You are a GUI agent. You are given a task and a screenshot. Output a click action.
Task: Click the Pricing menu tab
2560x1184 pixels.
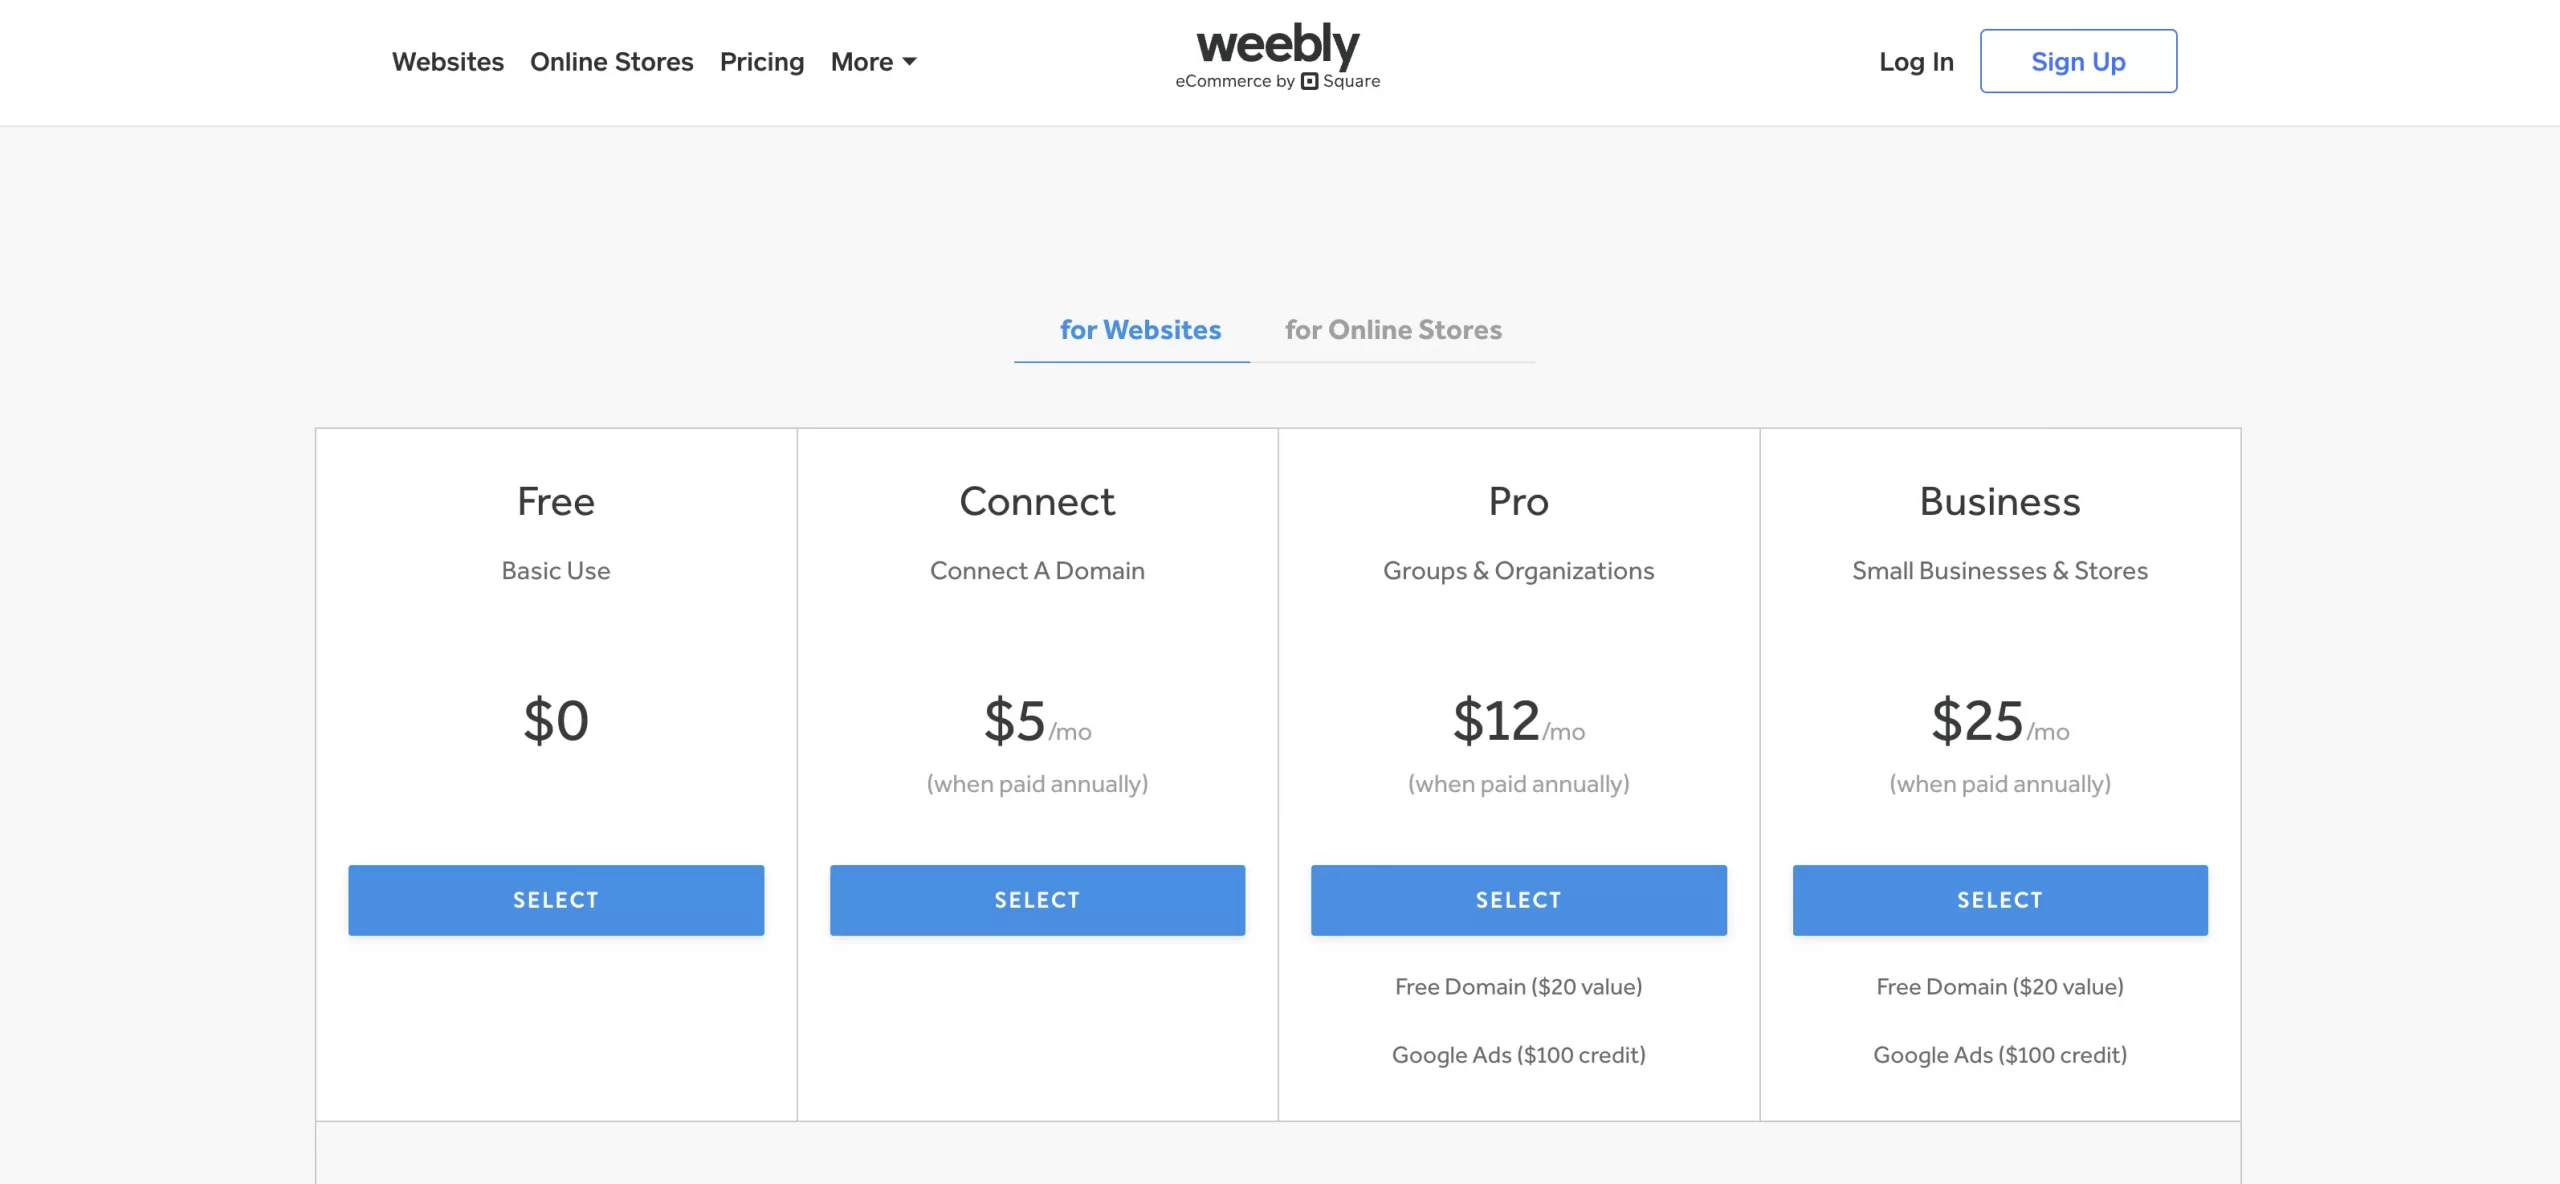pos(762,60)
